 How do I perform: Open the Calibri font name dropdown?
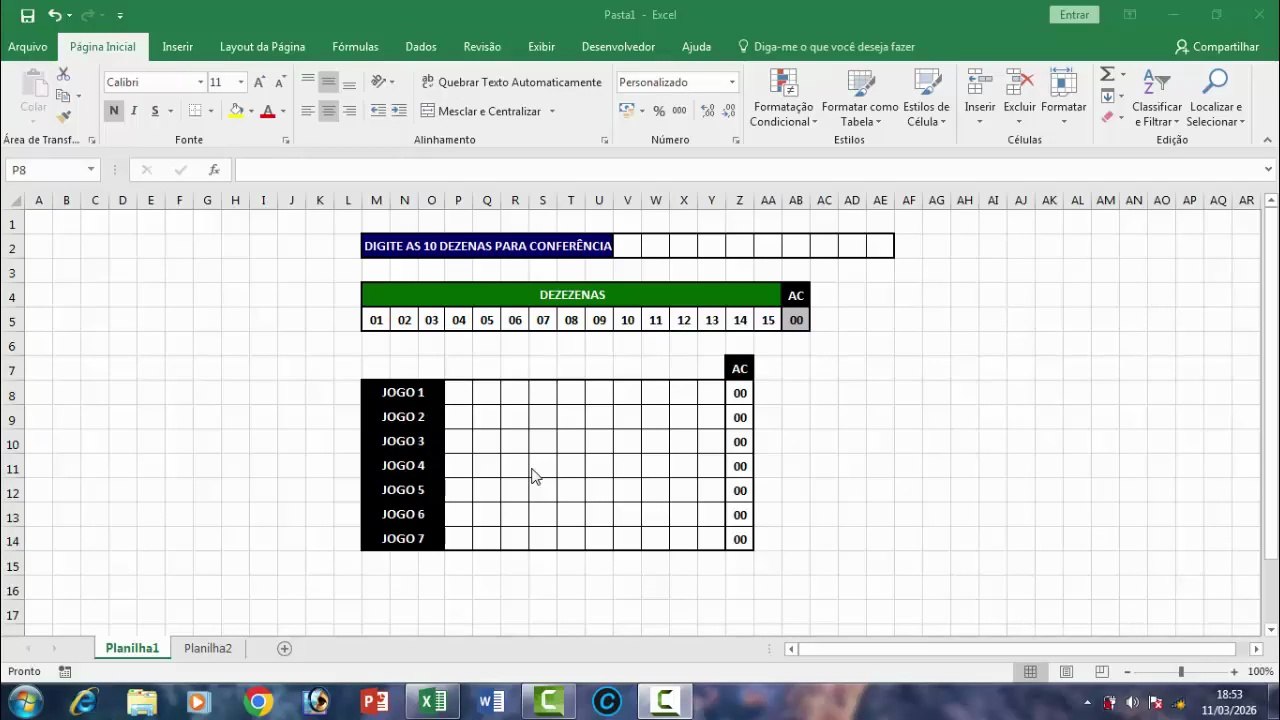coord(200,82)
